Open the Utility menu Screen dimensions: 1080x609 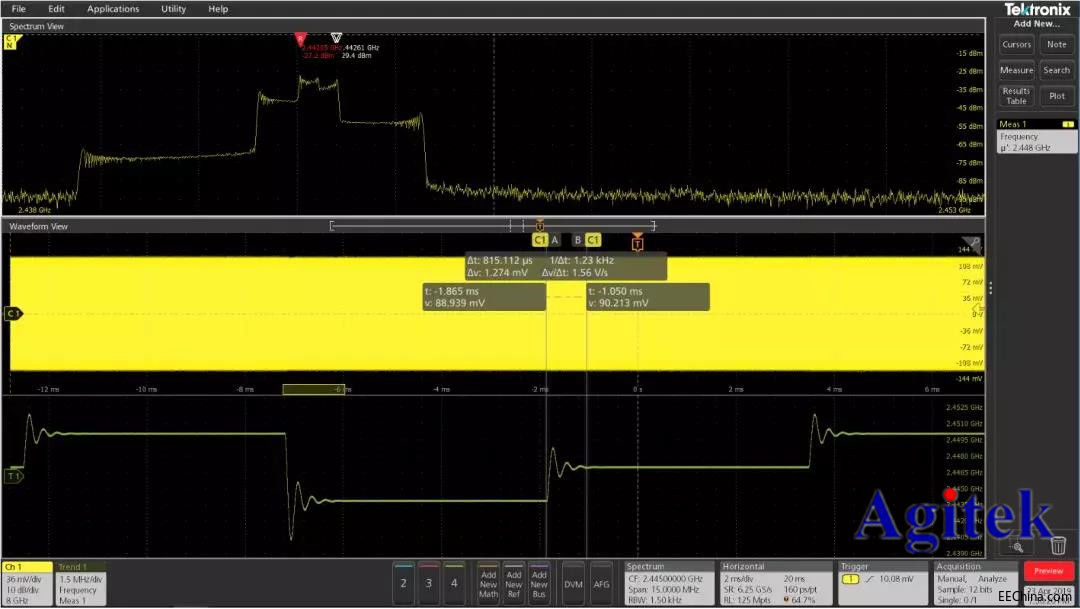click(x=174, y=9)
